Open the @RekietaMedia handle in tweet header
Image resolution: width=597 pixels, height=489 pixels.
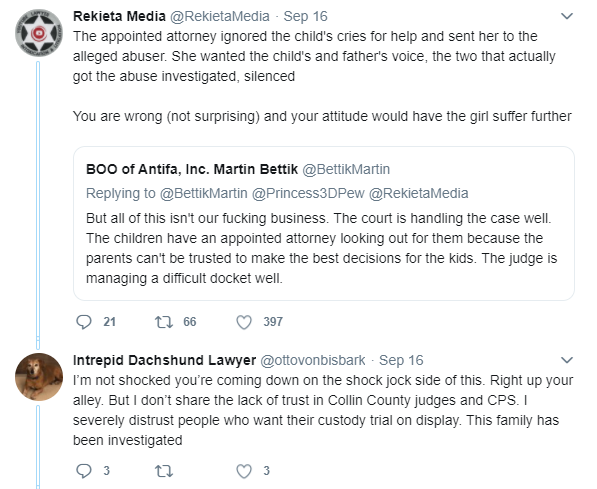click(x=220, y=16)
